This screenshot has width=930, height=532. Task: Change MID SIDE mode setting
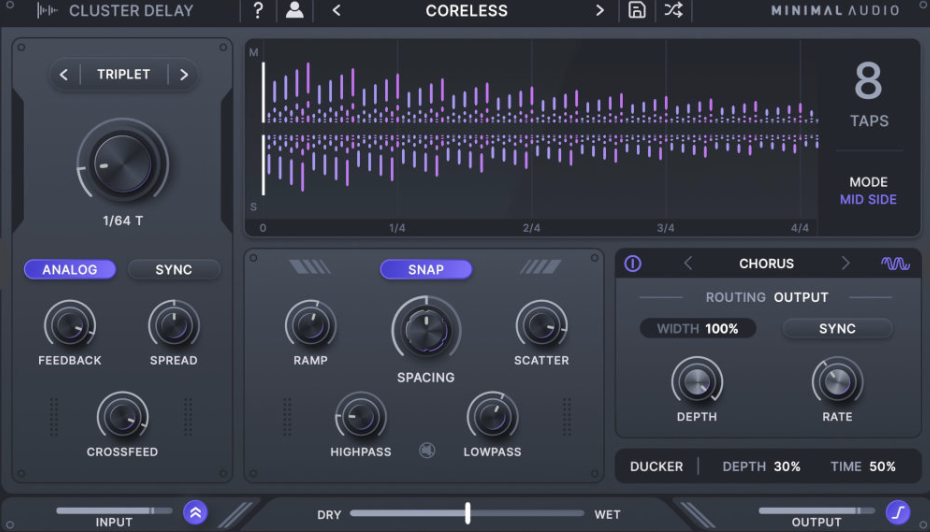(868, 199)
